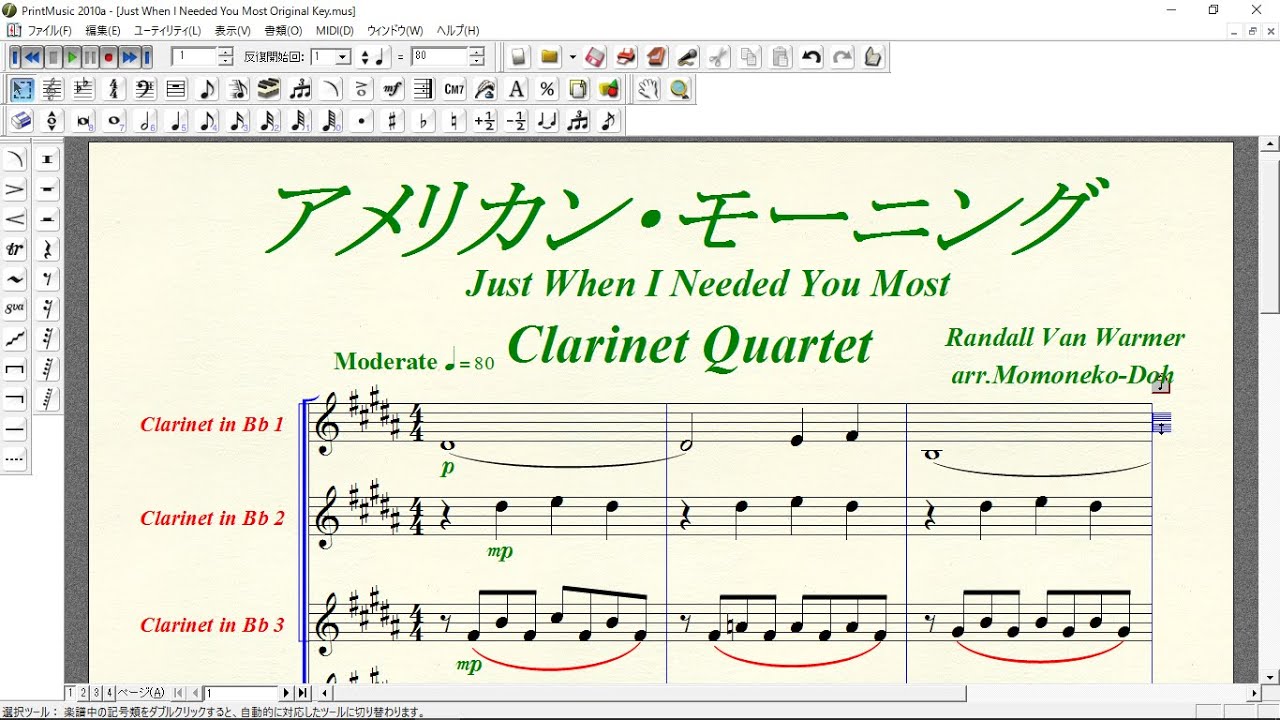1280x720 pixels.
Task: Select the Measure tool
Action: [x=176, y=89]
